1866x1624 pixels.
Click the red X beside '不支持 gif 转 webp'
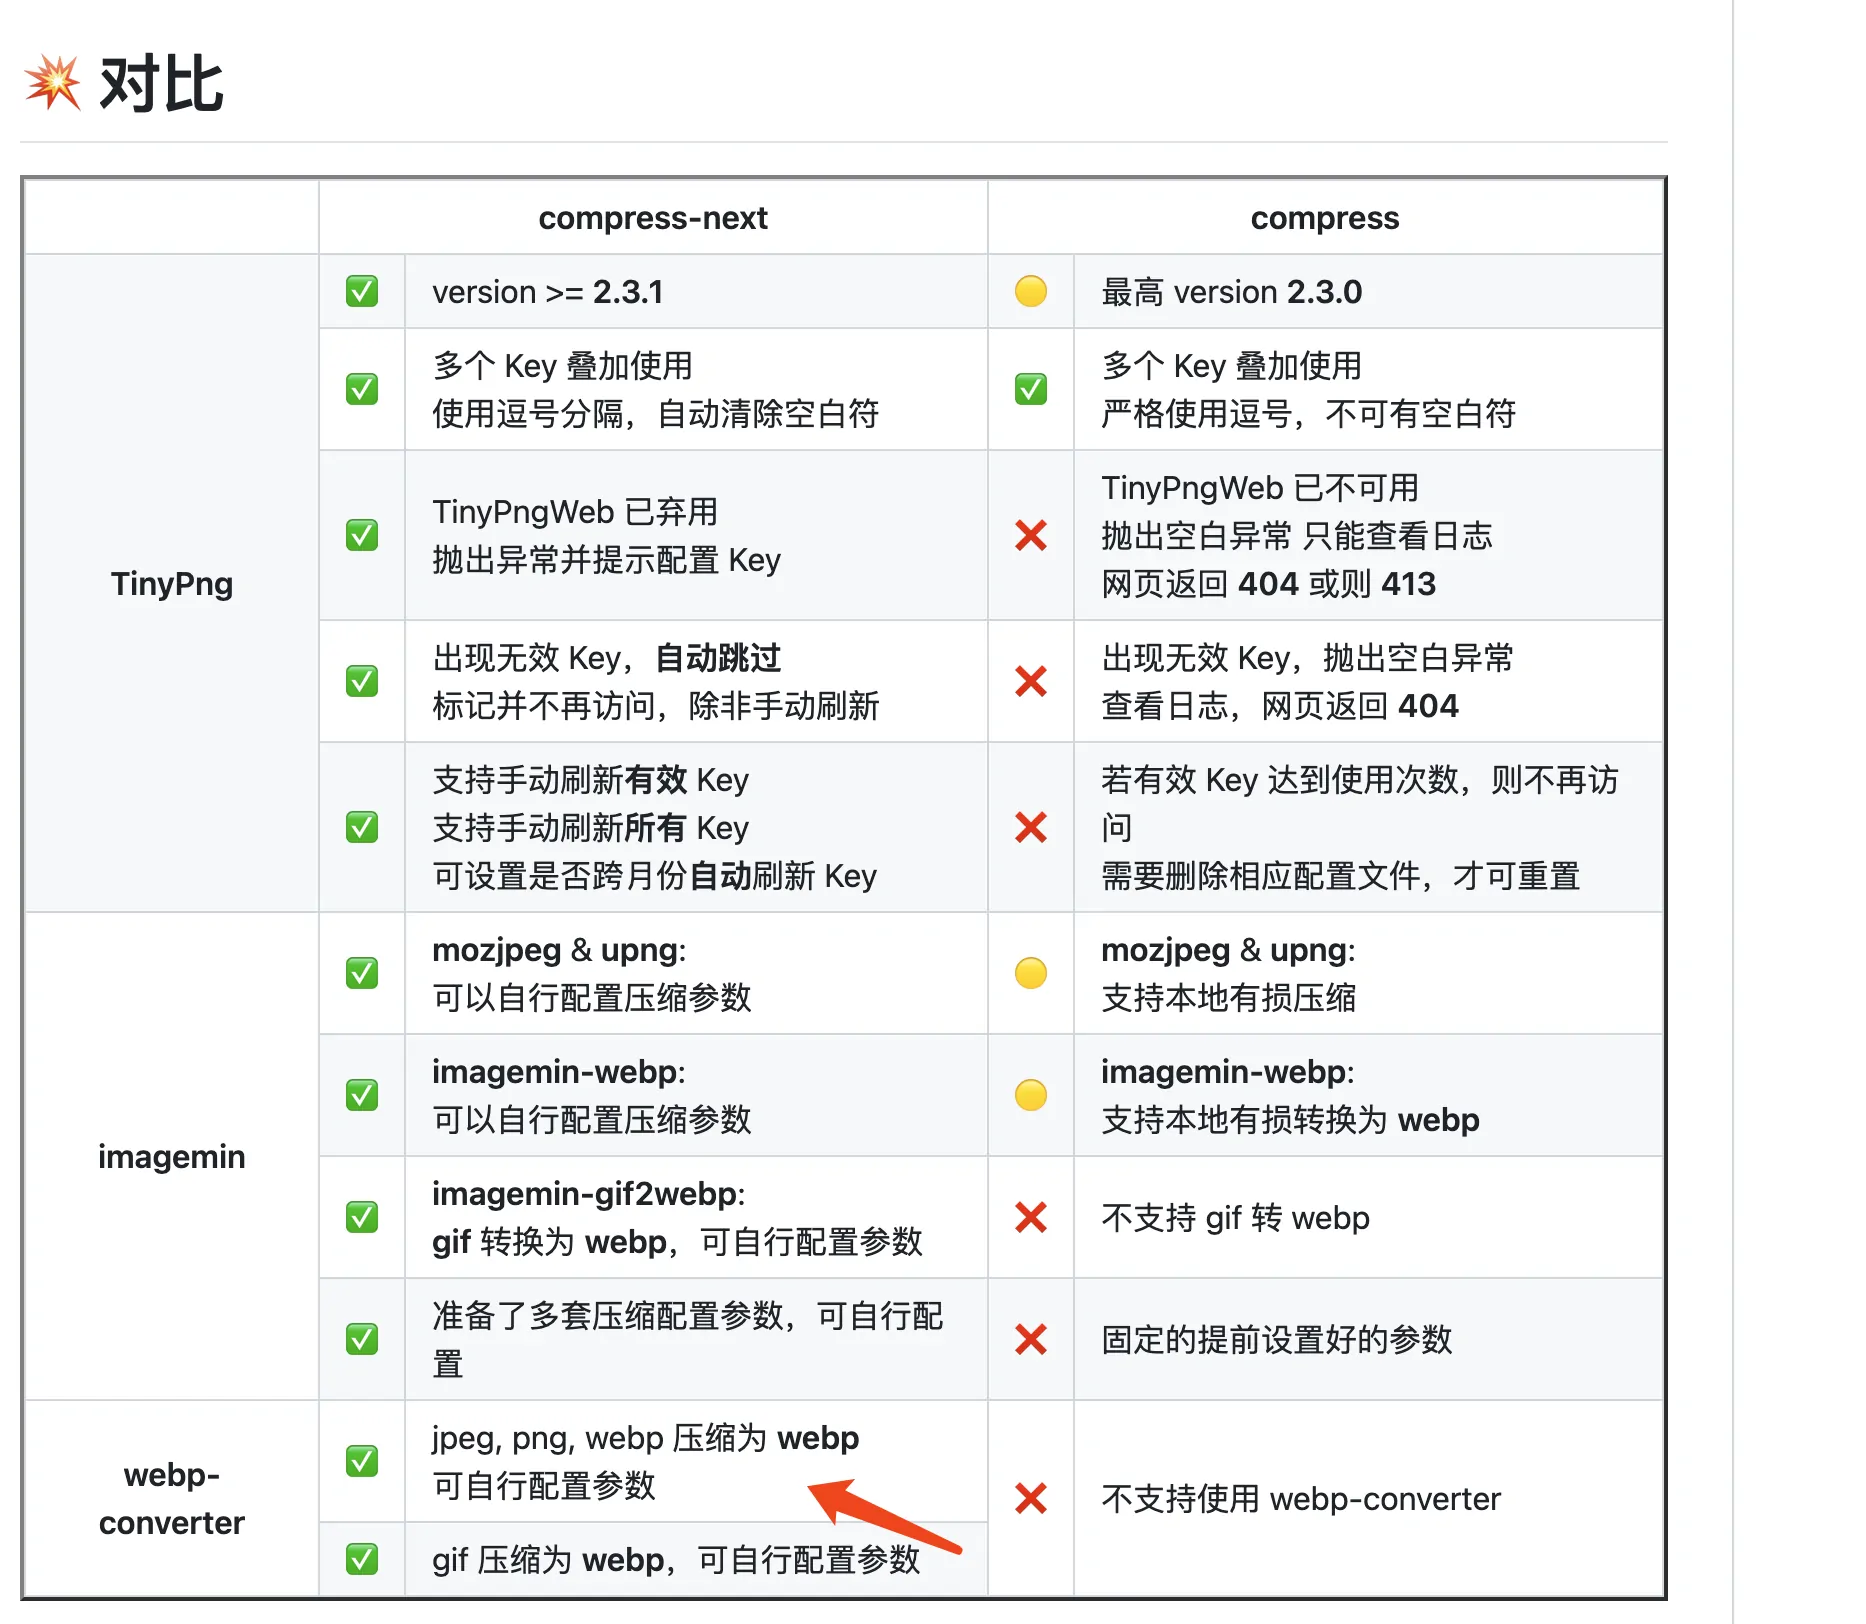click(1031, 1217)
